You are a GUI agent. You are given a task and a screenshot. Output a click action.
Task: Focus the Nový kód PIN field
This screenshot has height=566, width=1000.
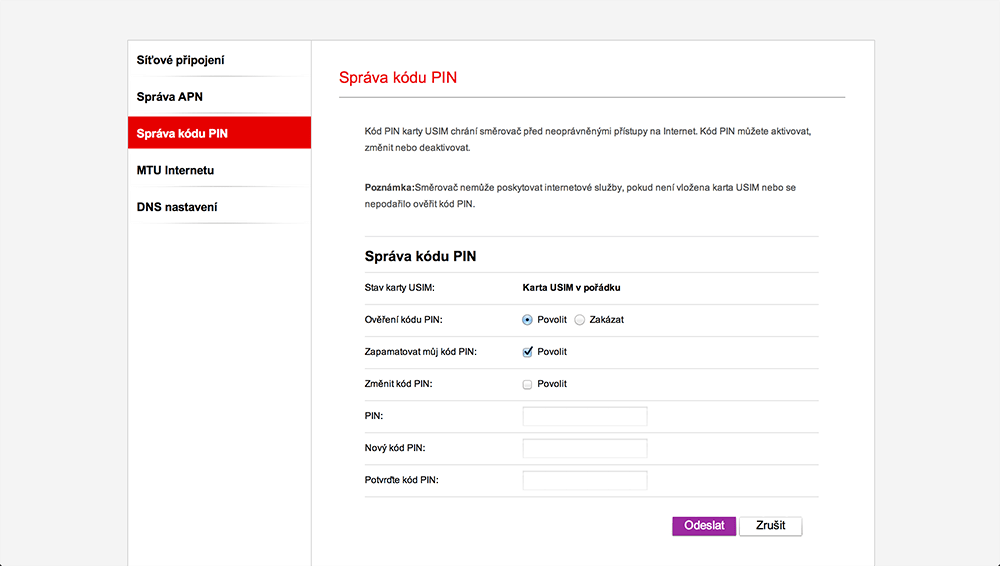coord(585,448)
